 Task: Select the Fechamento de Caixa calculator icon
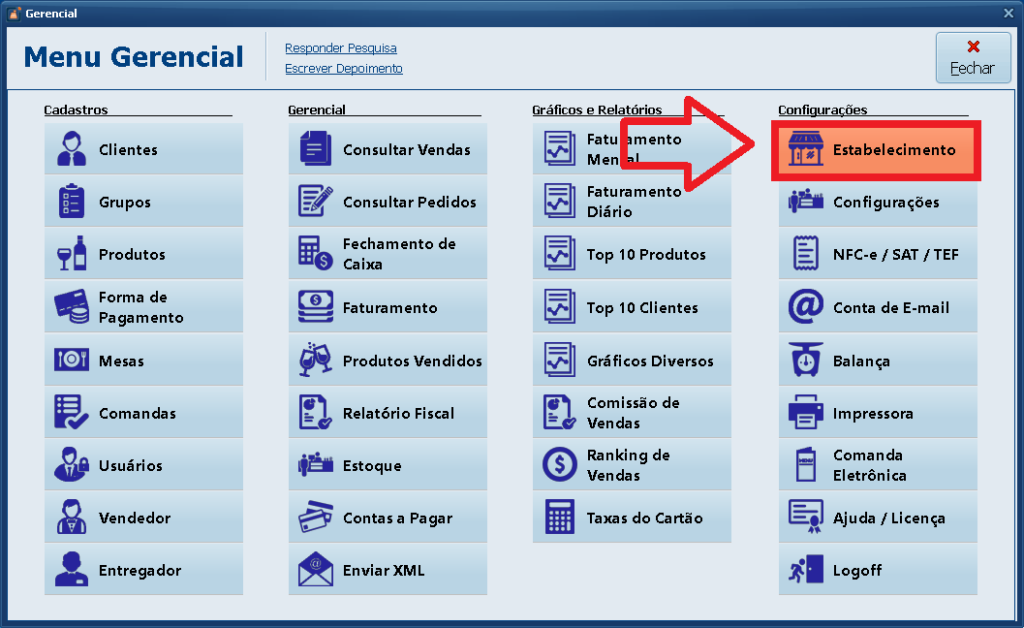coord(316,255)
